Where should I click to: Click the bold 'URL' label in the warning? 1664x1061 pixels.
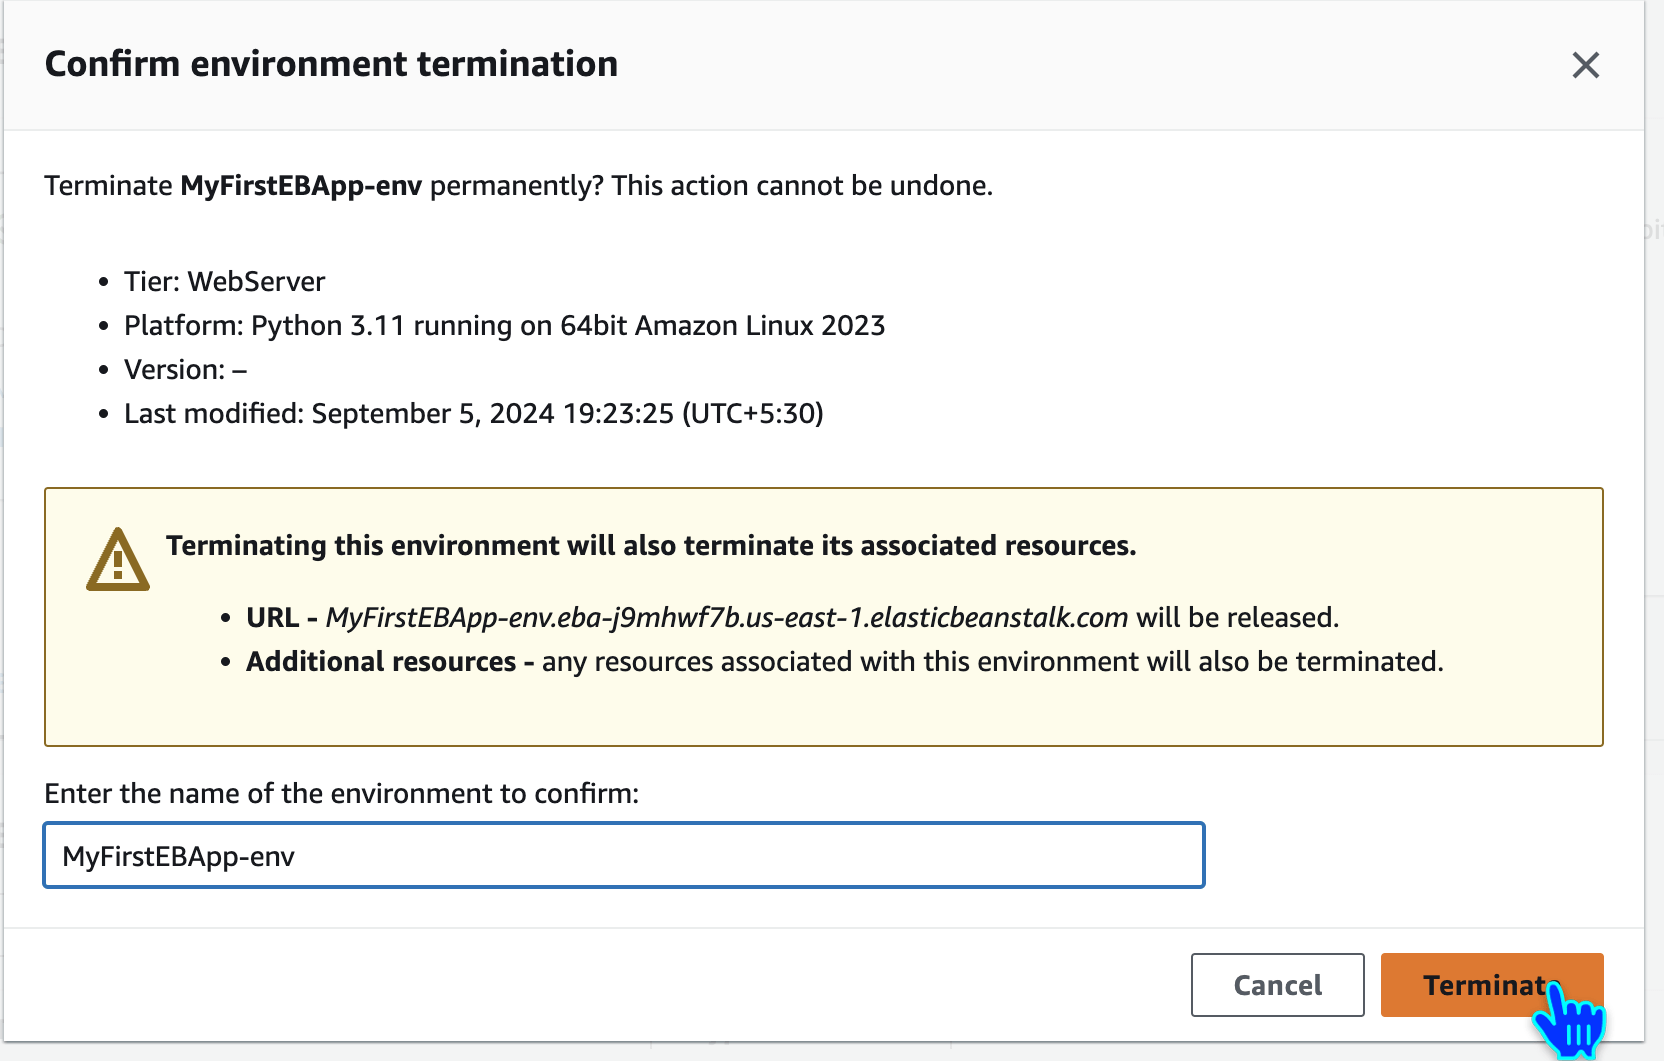point(272,618)
